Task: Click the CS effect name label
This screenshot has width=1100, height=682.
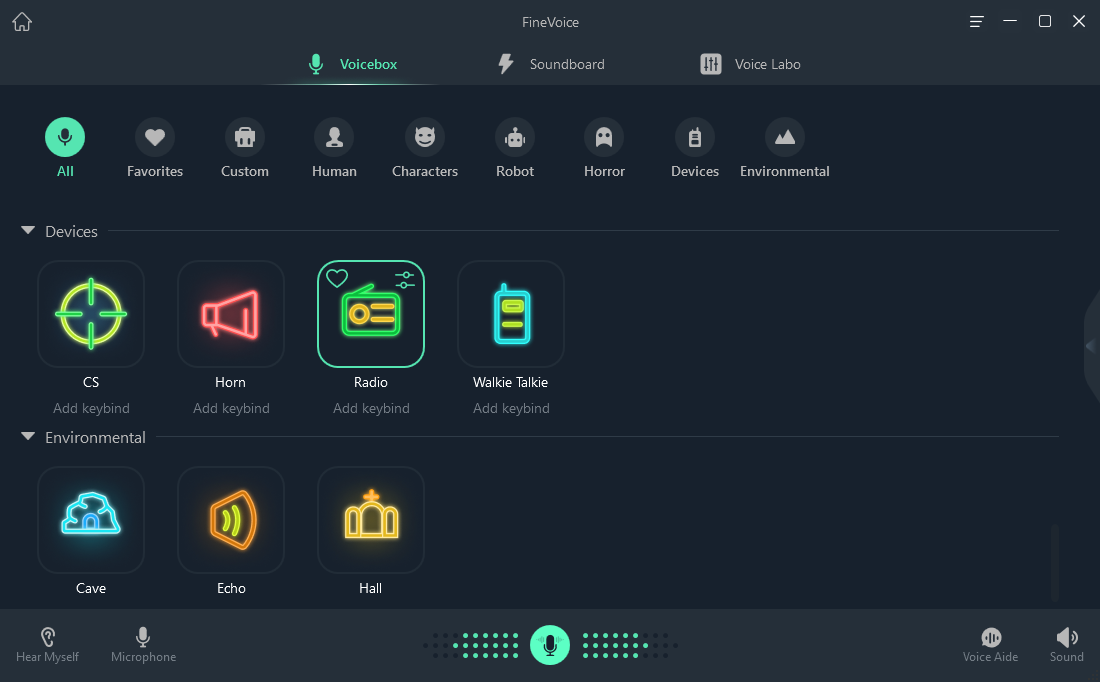Action: pos(91,382)
